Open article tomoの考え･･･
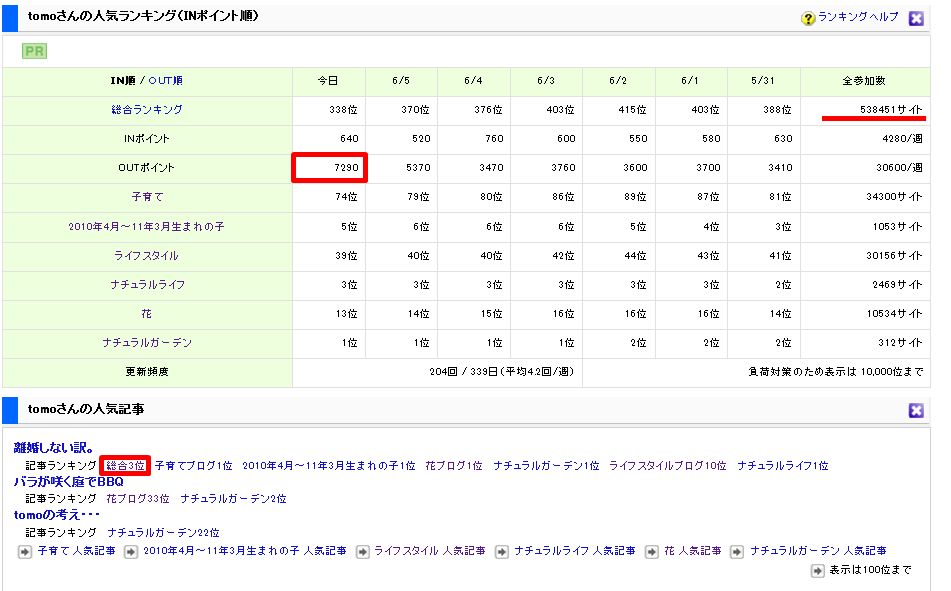The width and height of the screenshot is (951, 591). click(56, 515)
